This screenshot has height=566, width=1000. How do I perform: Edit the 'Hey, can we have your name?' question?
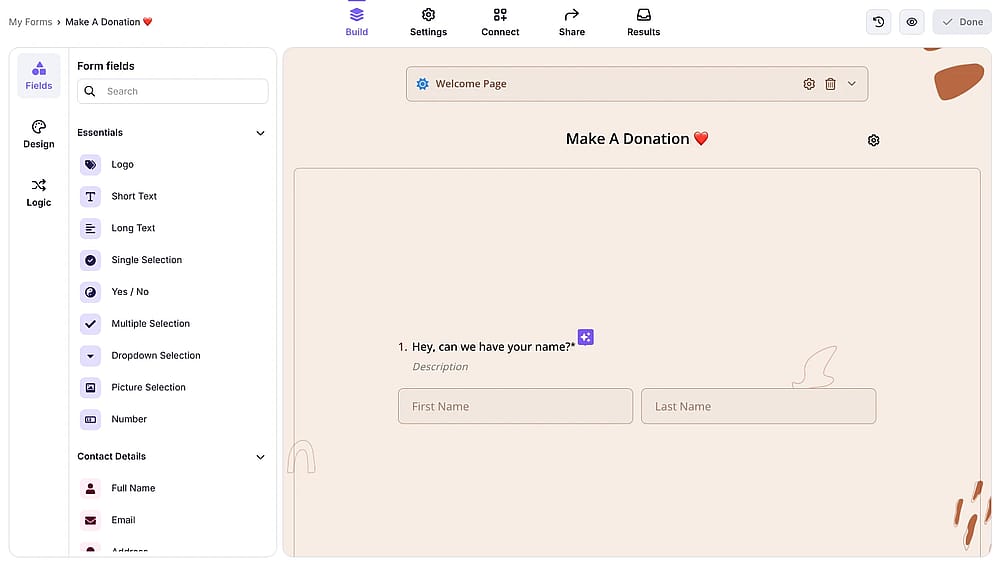point(493,347)
